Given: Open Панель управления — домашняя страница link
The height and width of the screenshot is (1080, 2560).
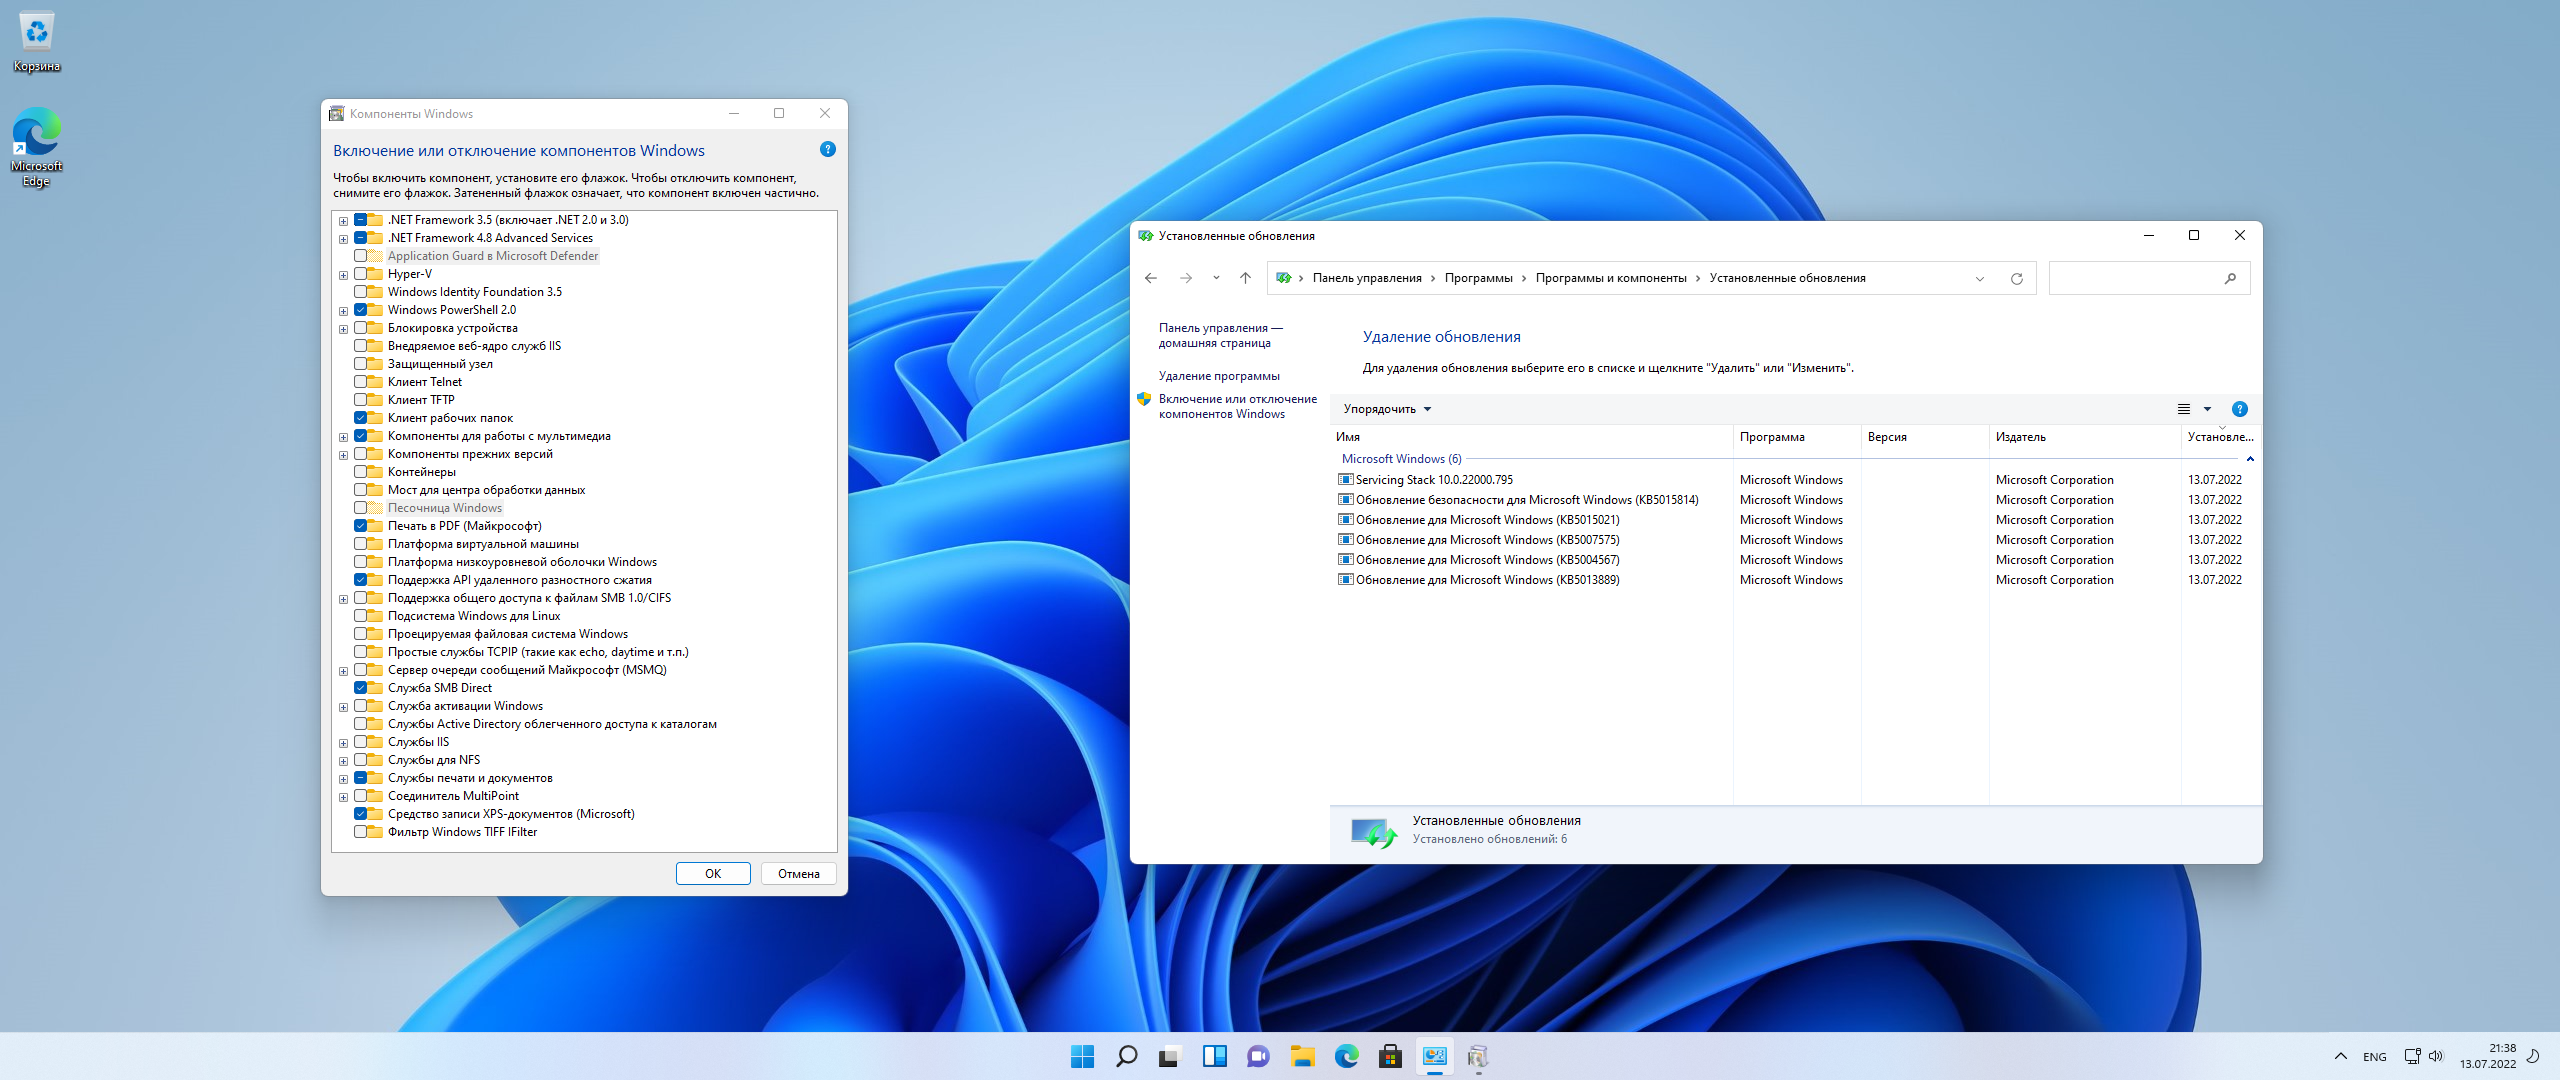Looking at the screenshot, I should pyautogui.click(x=1220, y=336).
